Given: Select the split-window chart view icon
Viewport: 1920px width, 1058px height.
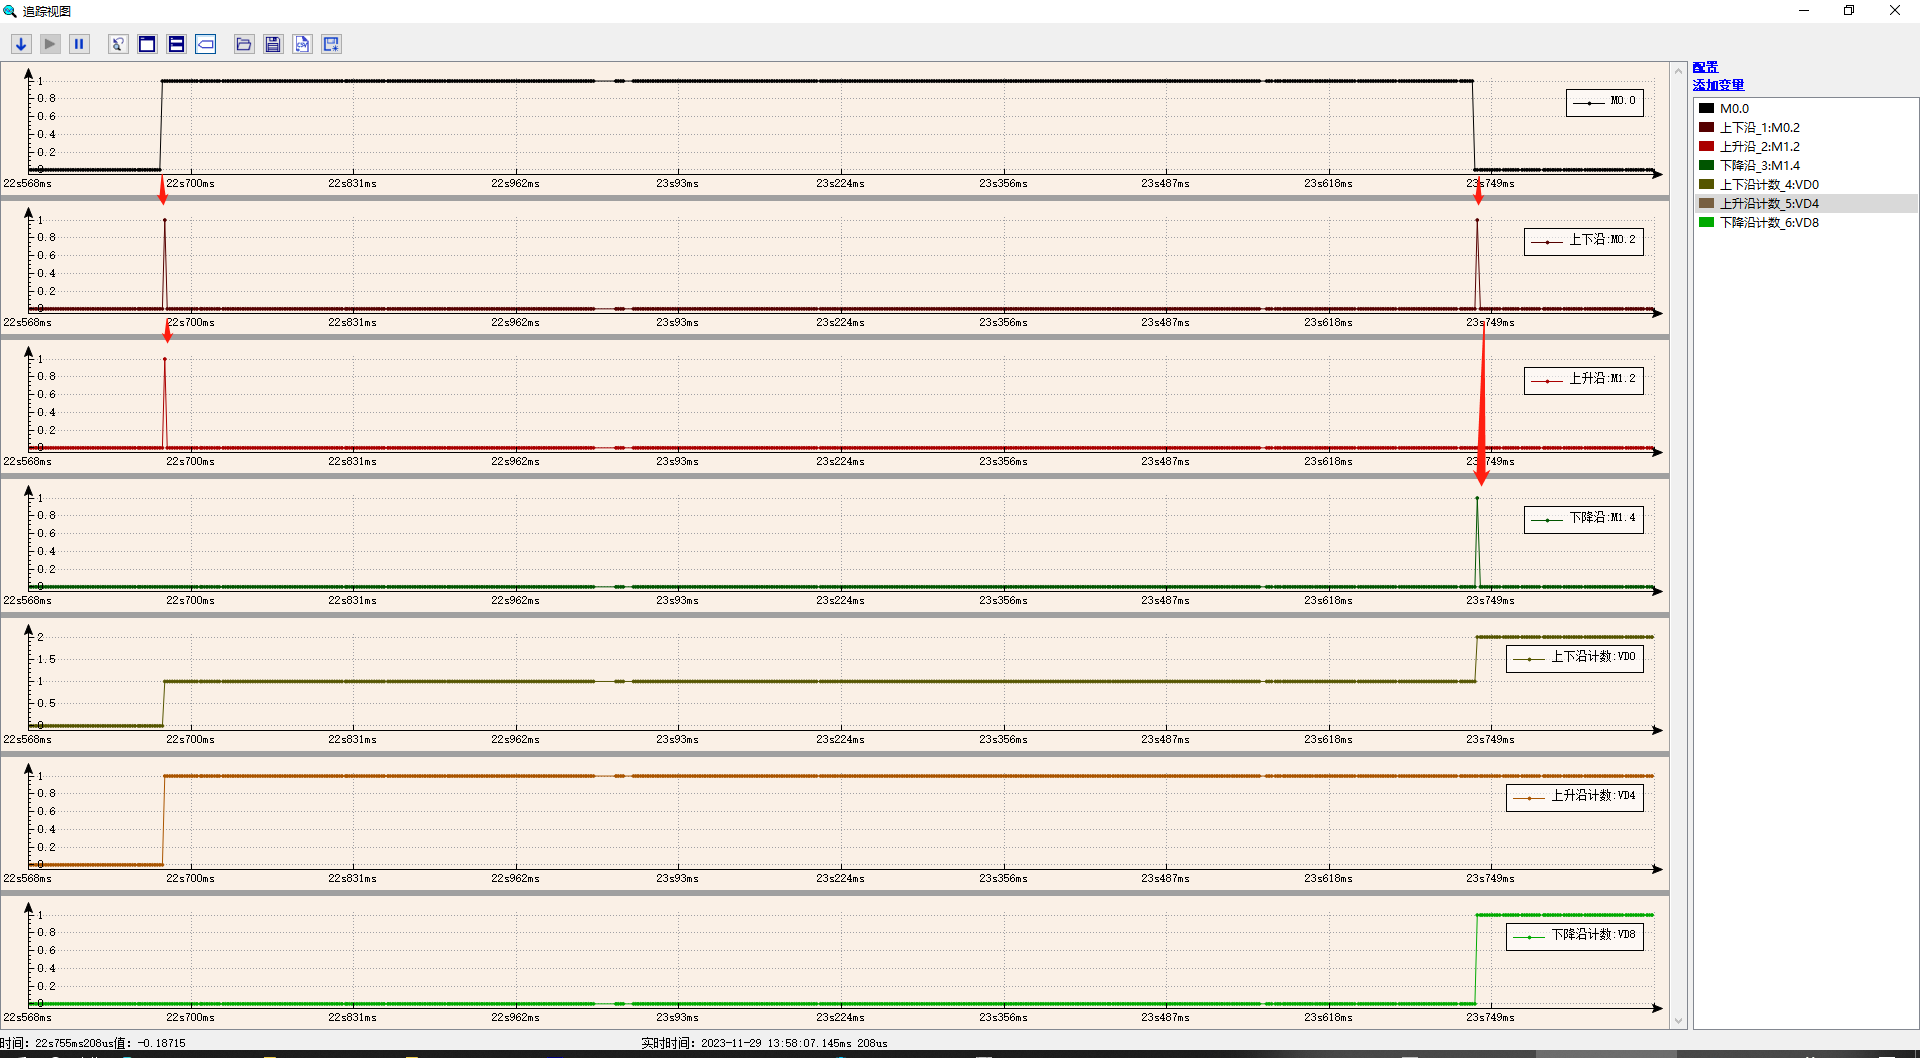Looking at the screenshot, I should click(176, 44).
